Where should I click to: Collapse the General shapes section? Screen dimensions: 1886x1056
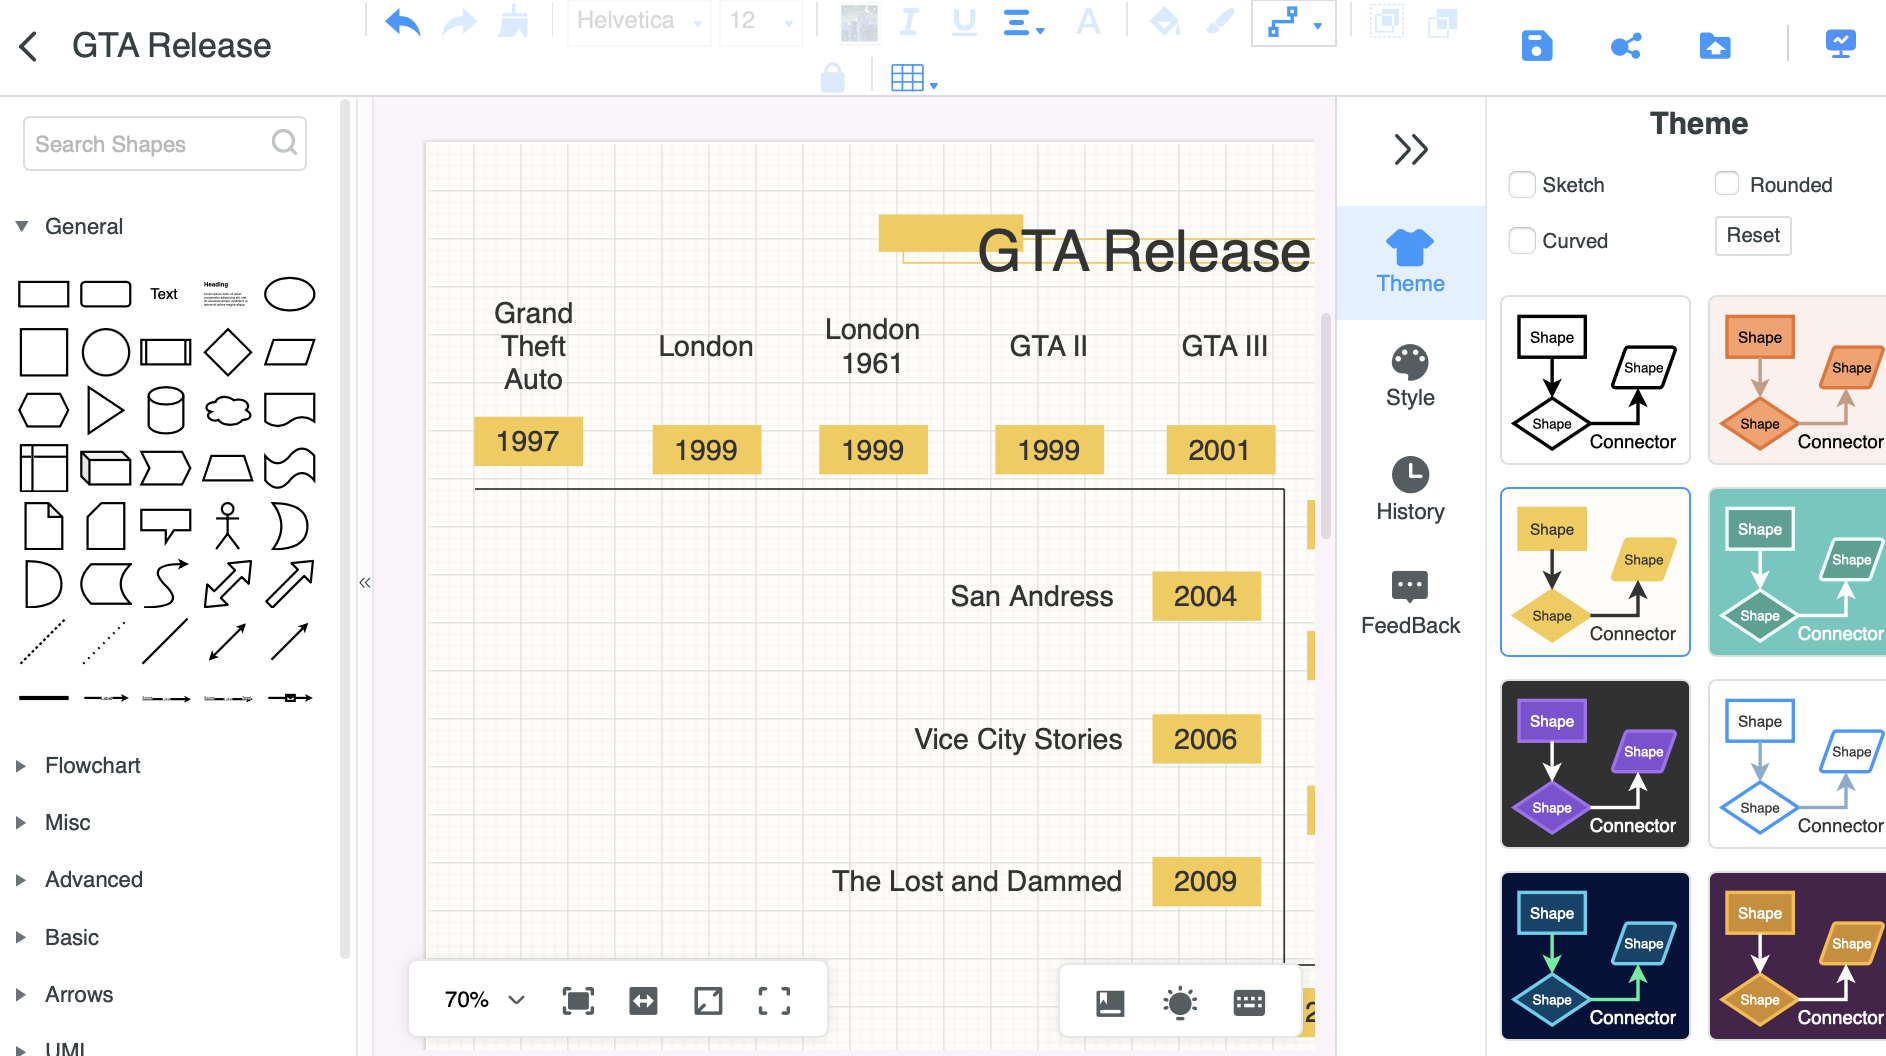[22, 227]
